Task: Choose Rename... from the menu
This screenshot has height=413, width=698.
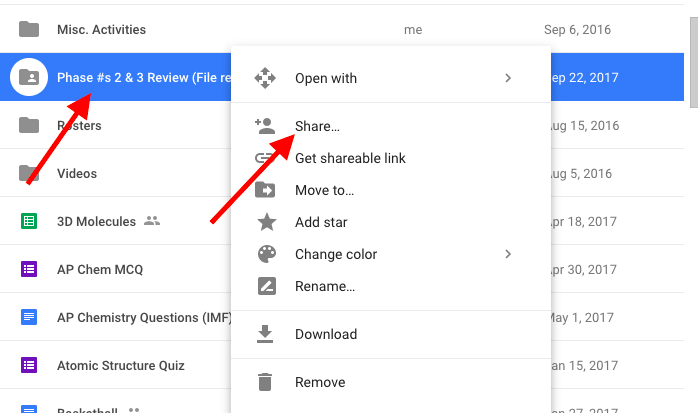Action: click(391, 286)
